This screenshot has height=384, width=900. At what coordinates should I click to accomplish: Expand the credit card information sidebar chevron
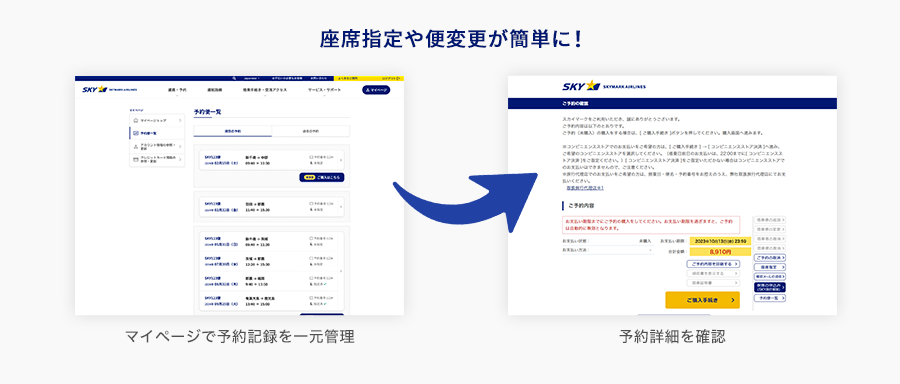tap(180, 159)
